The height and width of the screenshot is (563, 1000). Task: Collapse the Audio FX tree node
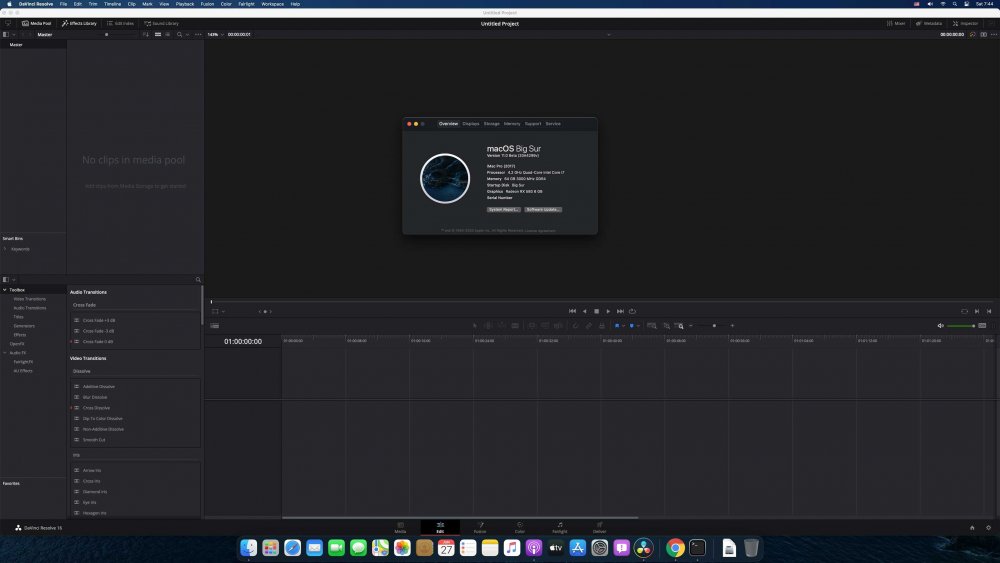point(4,353)
